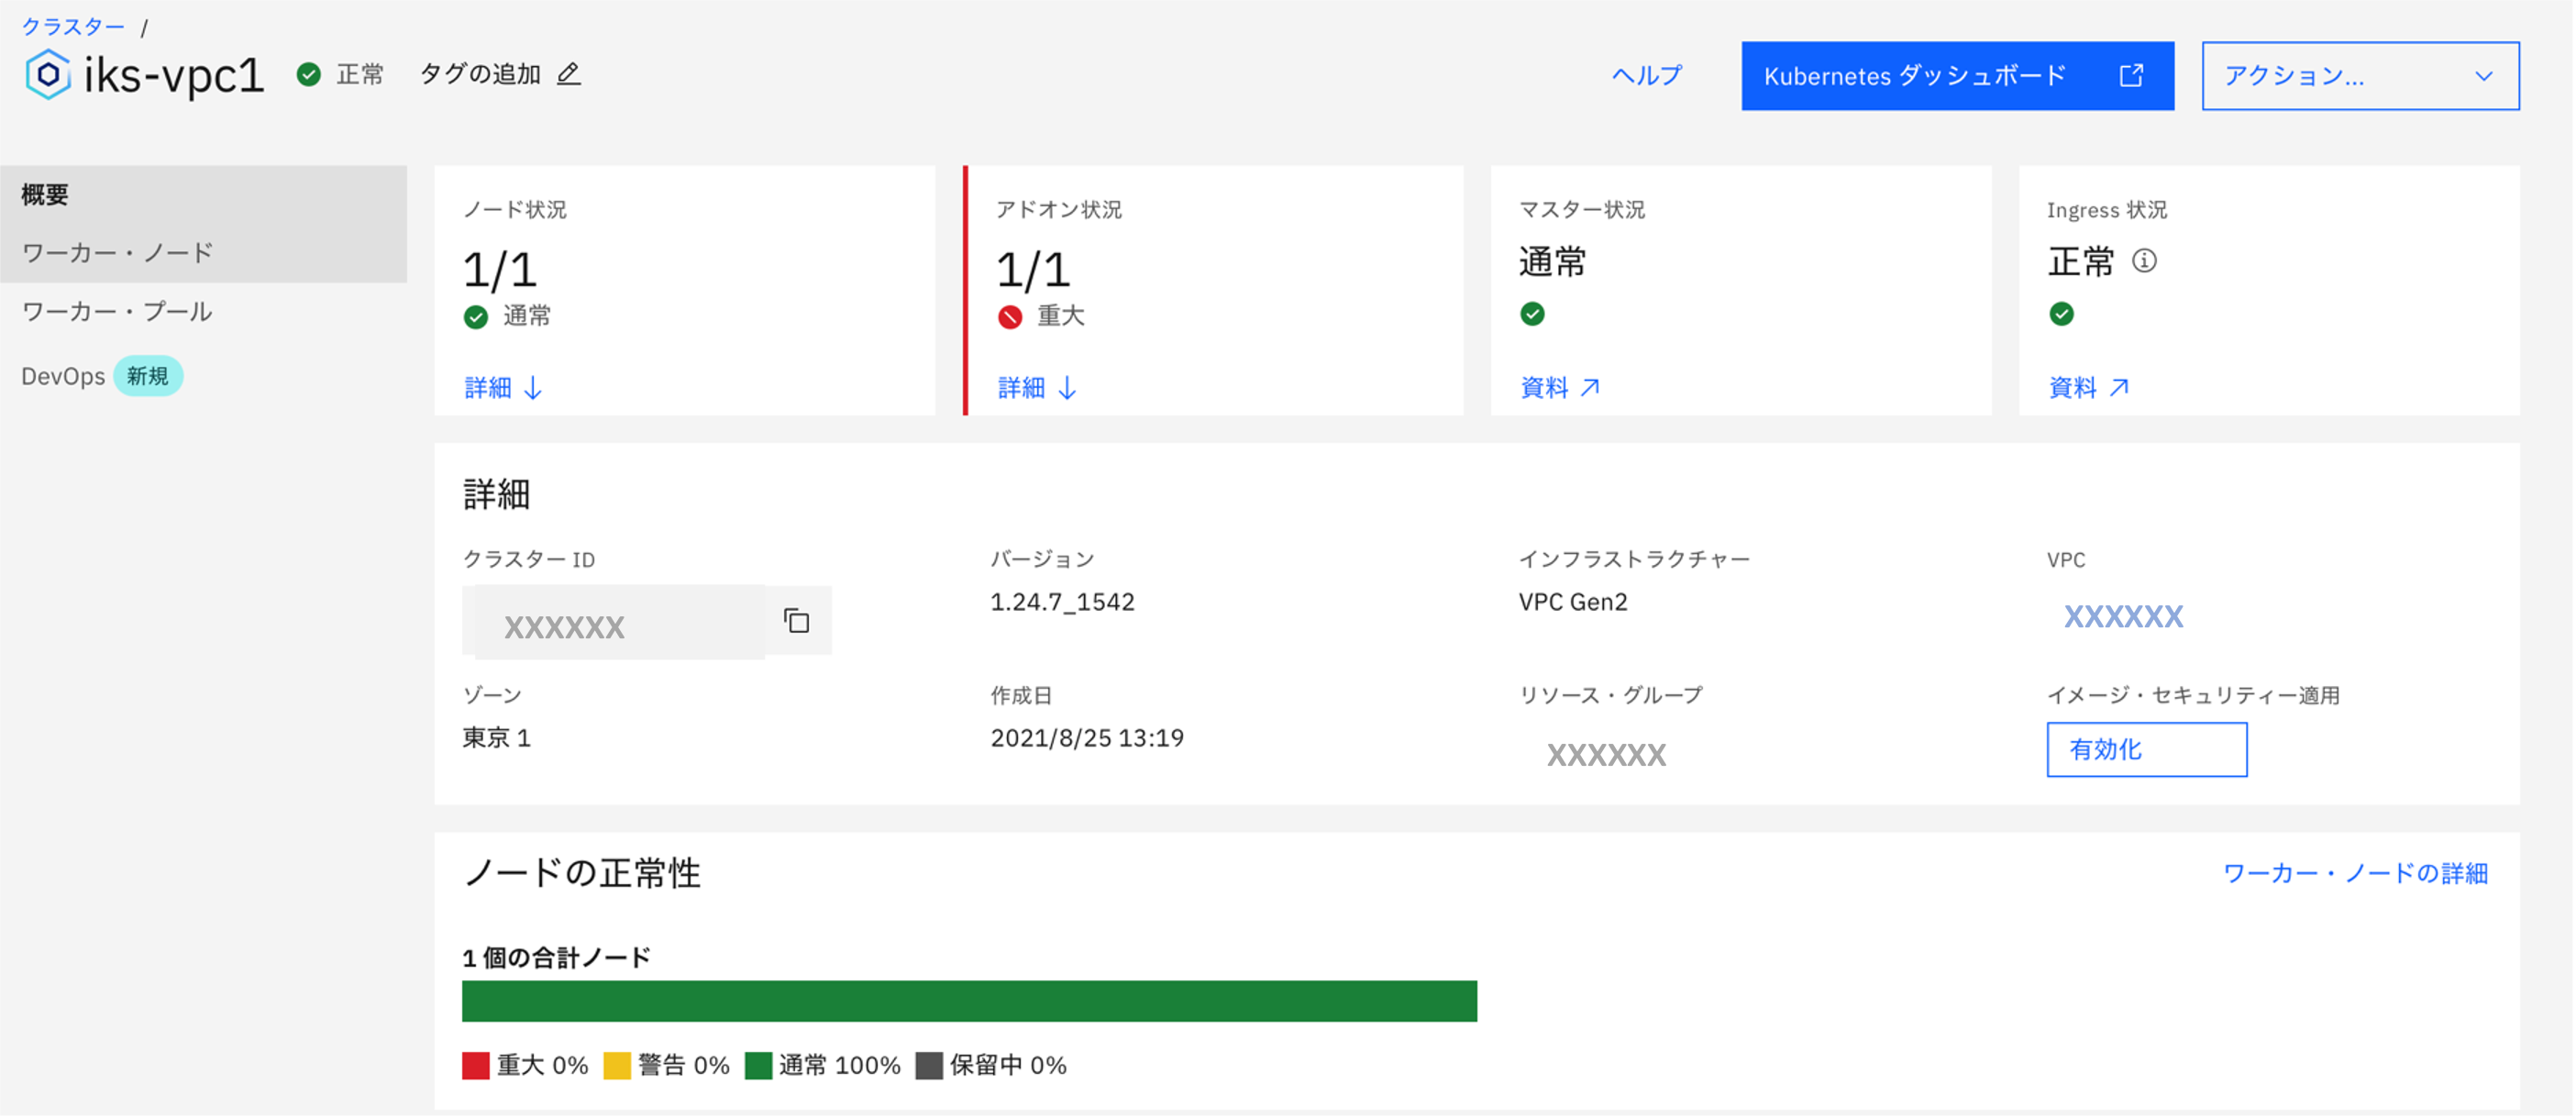The width and height of the screenshot is (2576, 1118).
Task: Click the external arrow icon on マスター状況 資料
Action: 1591,387
